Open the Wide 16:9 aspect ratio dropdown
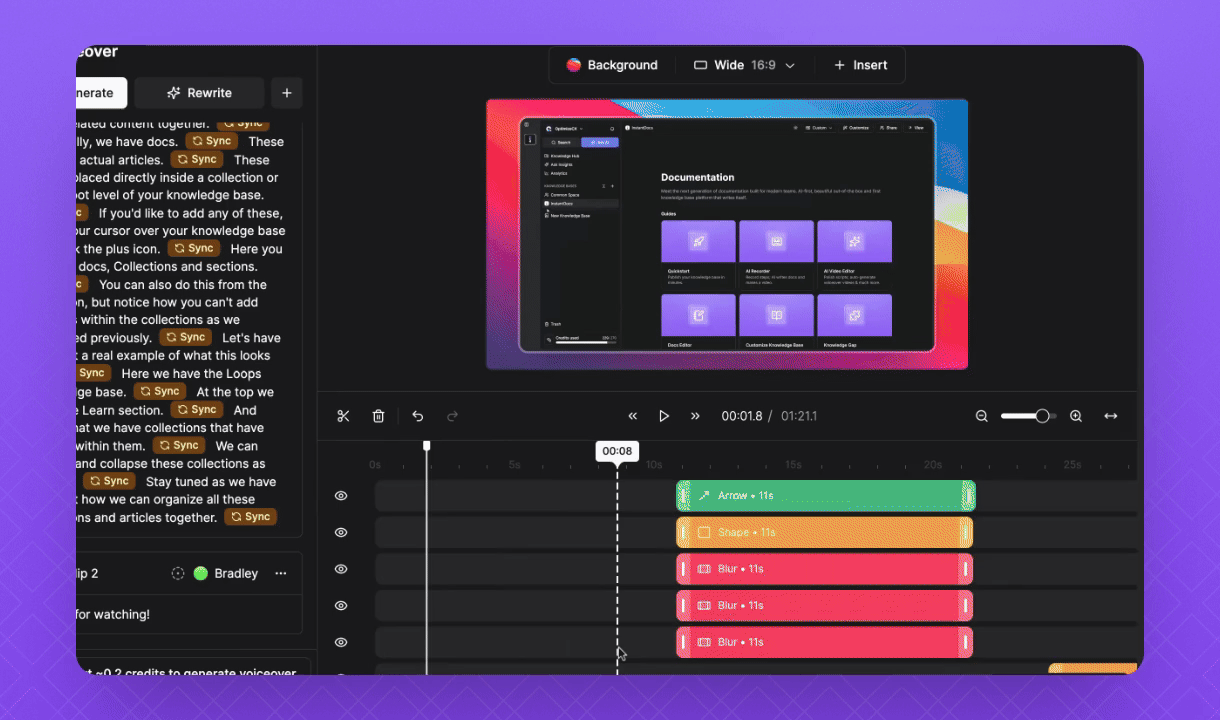The image size is (1220, 720). 745,65
